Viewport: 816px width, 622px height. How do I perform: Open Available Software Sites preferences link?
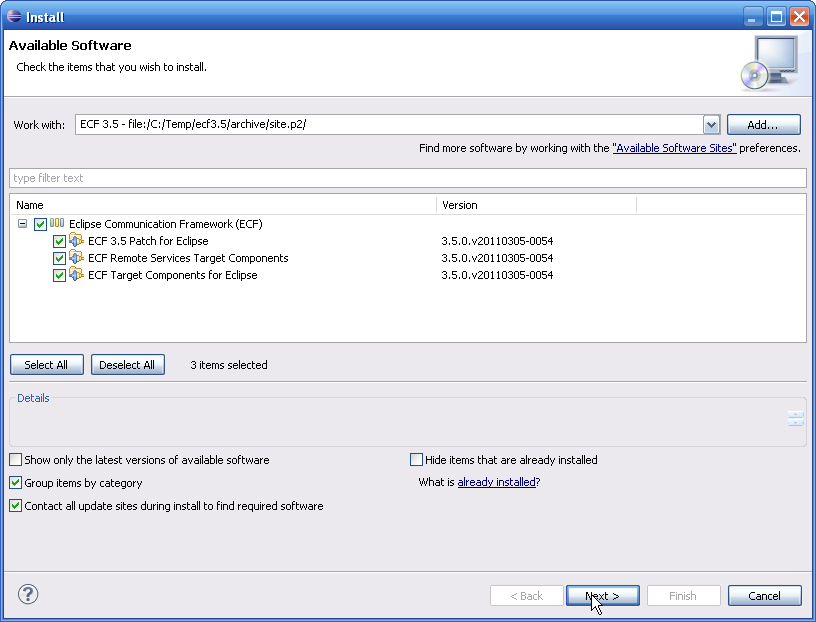click(674, 148)
